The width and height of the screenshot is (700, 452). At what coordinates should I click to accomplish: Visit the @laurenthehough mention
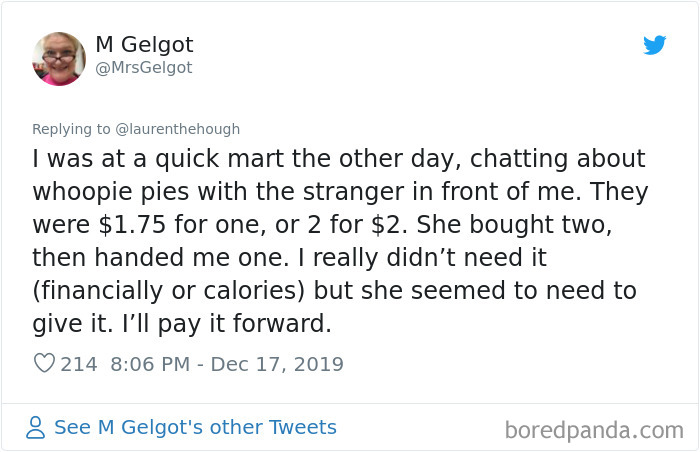[x=178, y=129]
